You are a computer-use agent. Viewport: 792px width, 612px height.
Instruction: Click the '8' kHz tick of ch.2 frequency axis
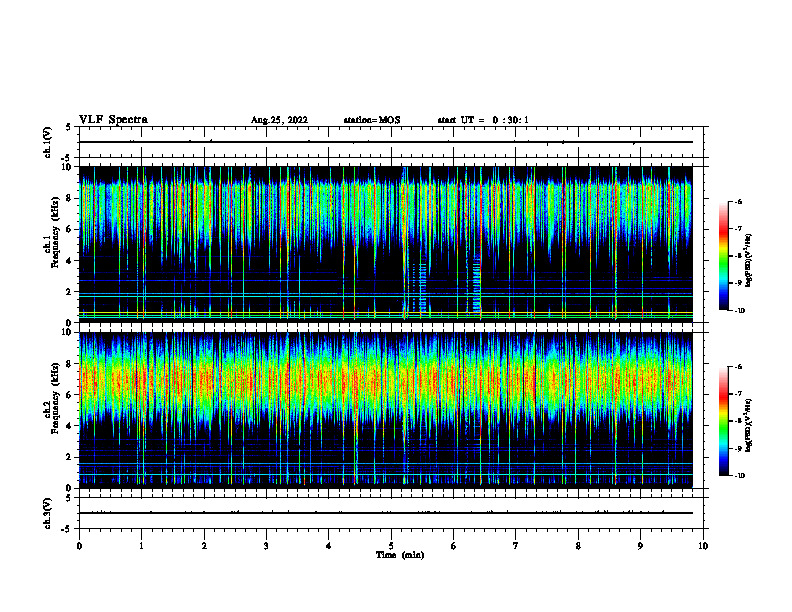tap(69, 364)
